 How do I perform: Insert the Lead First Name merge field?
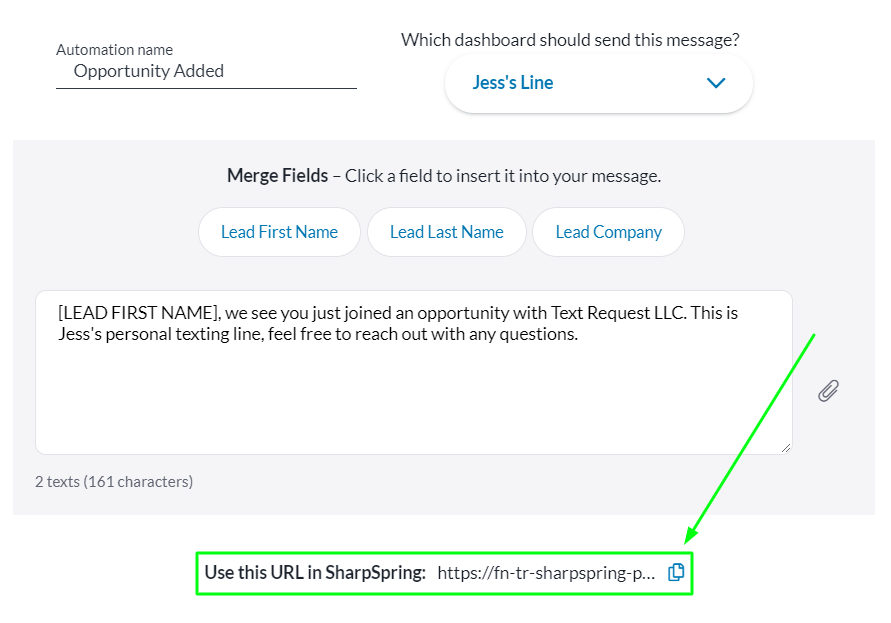[x=279, y=232]
